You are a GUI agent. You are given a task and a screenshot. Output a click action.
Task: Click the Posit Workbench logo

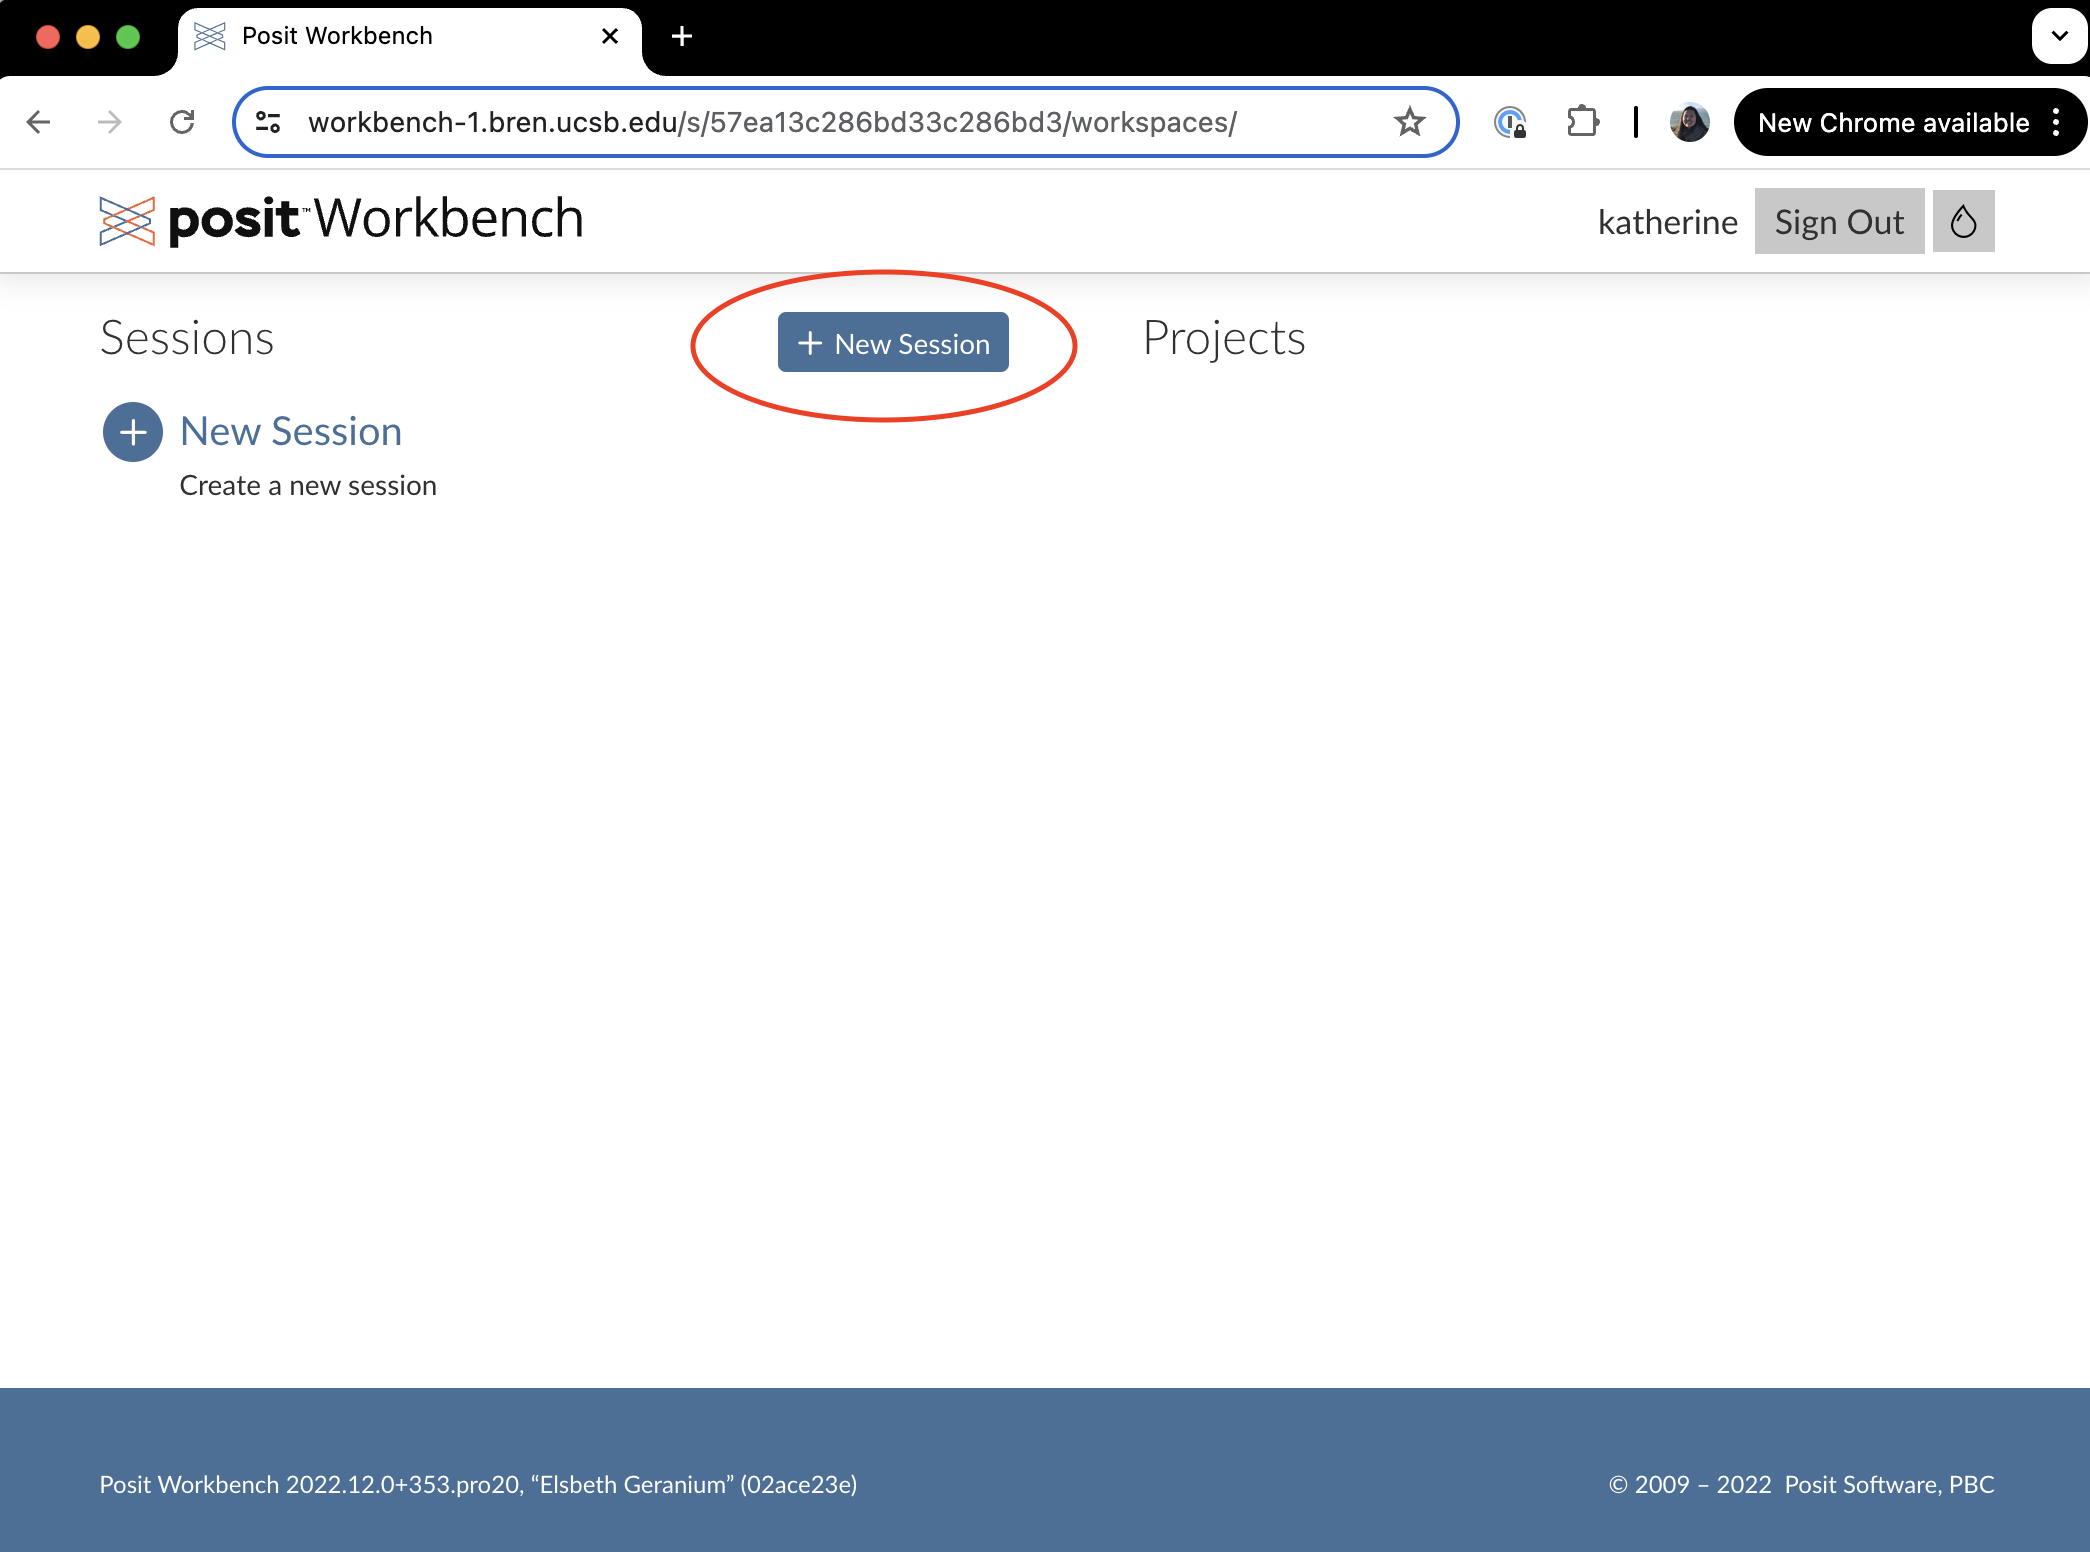[341, 219]
